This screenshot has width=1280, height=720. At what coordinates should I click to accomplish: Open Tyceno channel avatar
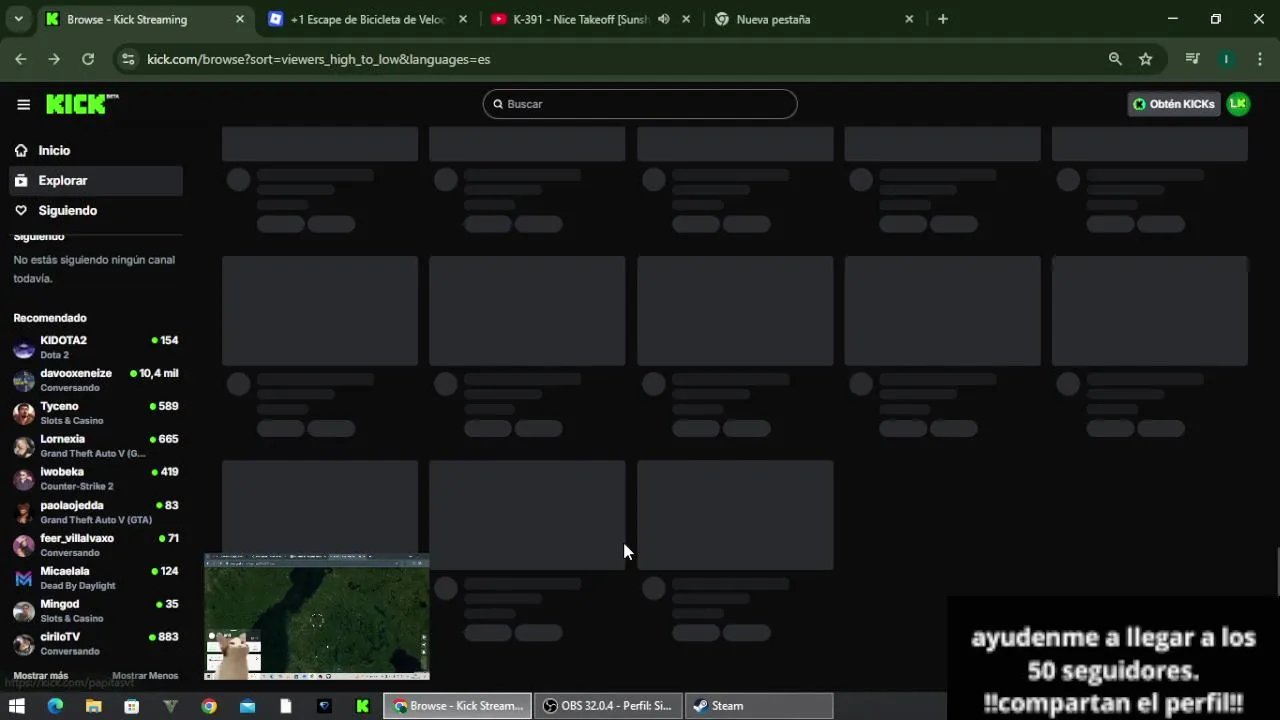pyautogui.click(x=24, y=414)
